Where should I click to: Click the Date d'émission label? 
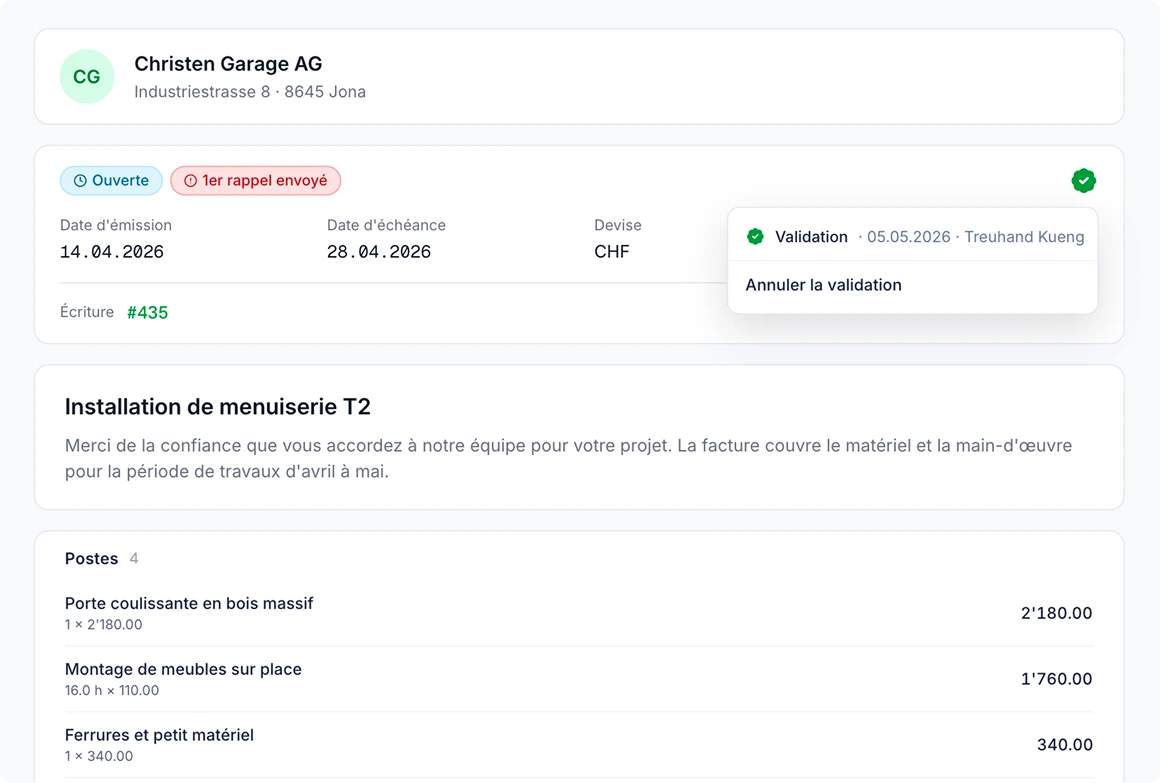click(115, 225)
